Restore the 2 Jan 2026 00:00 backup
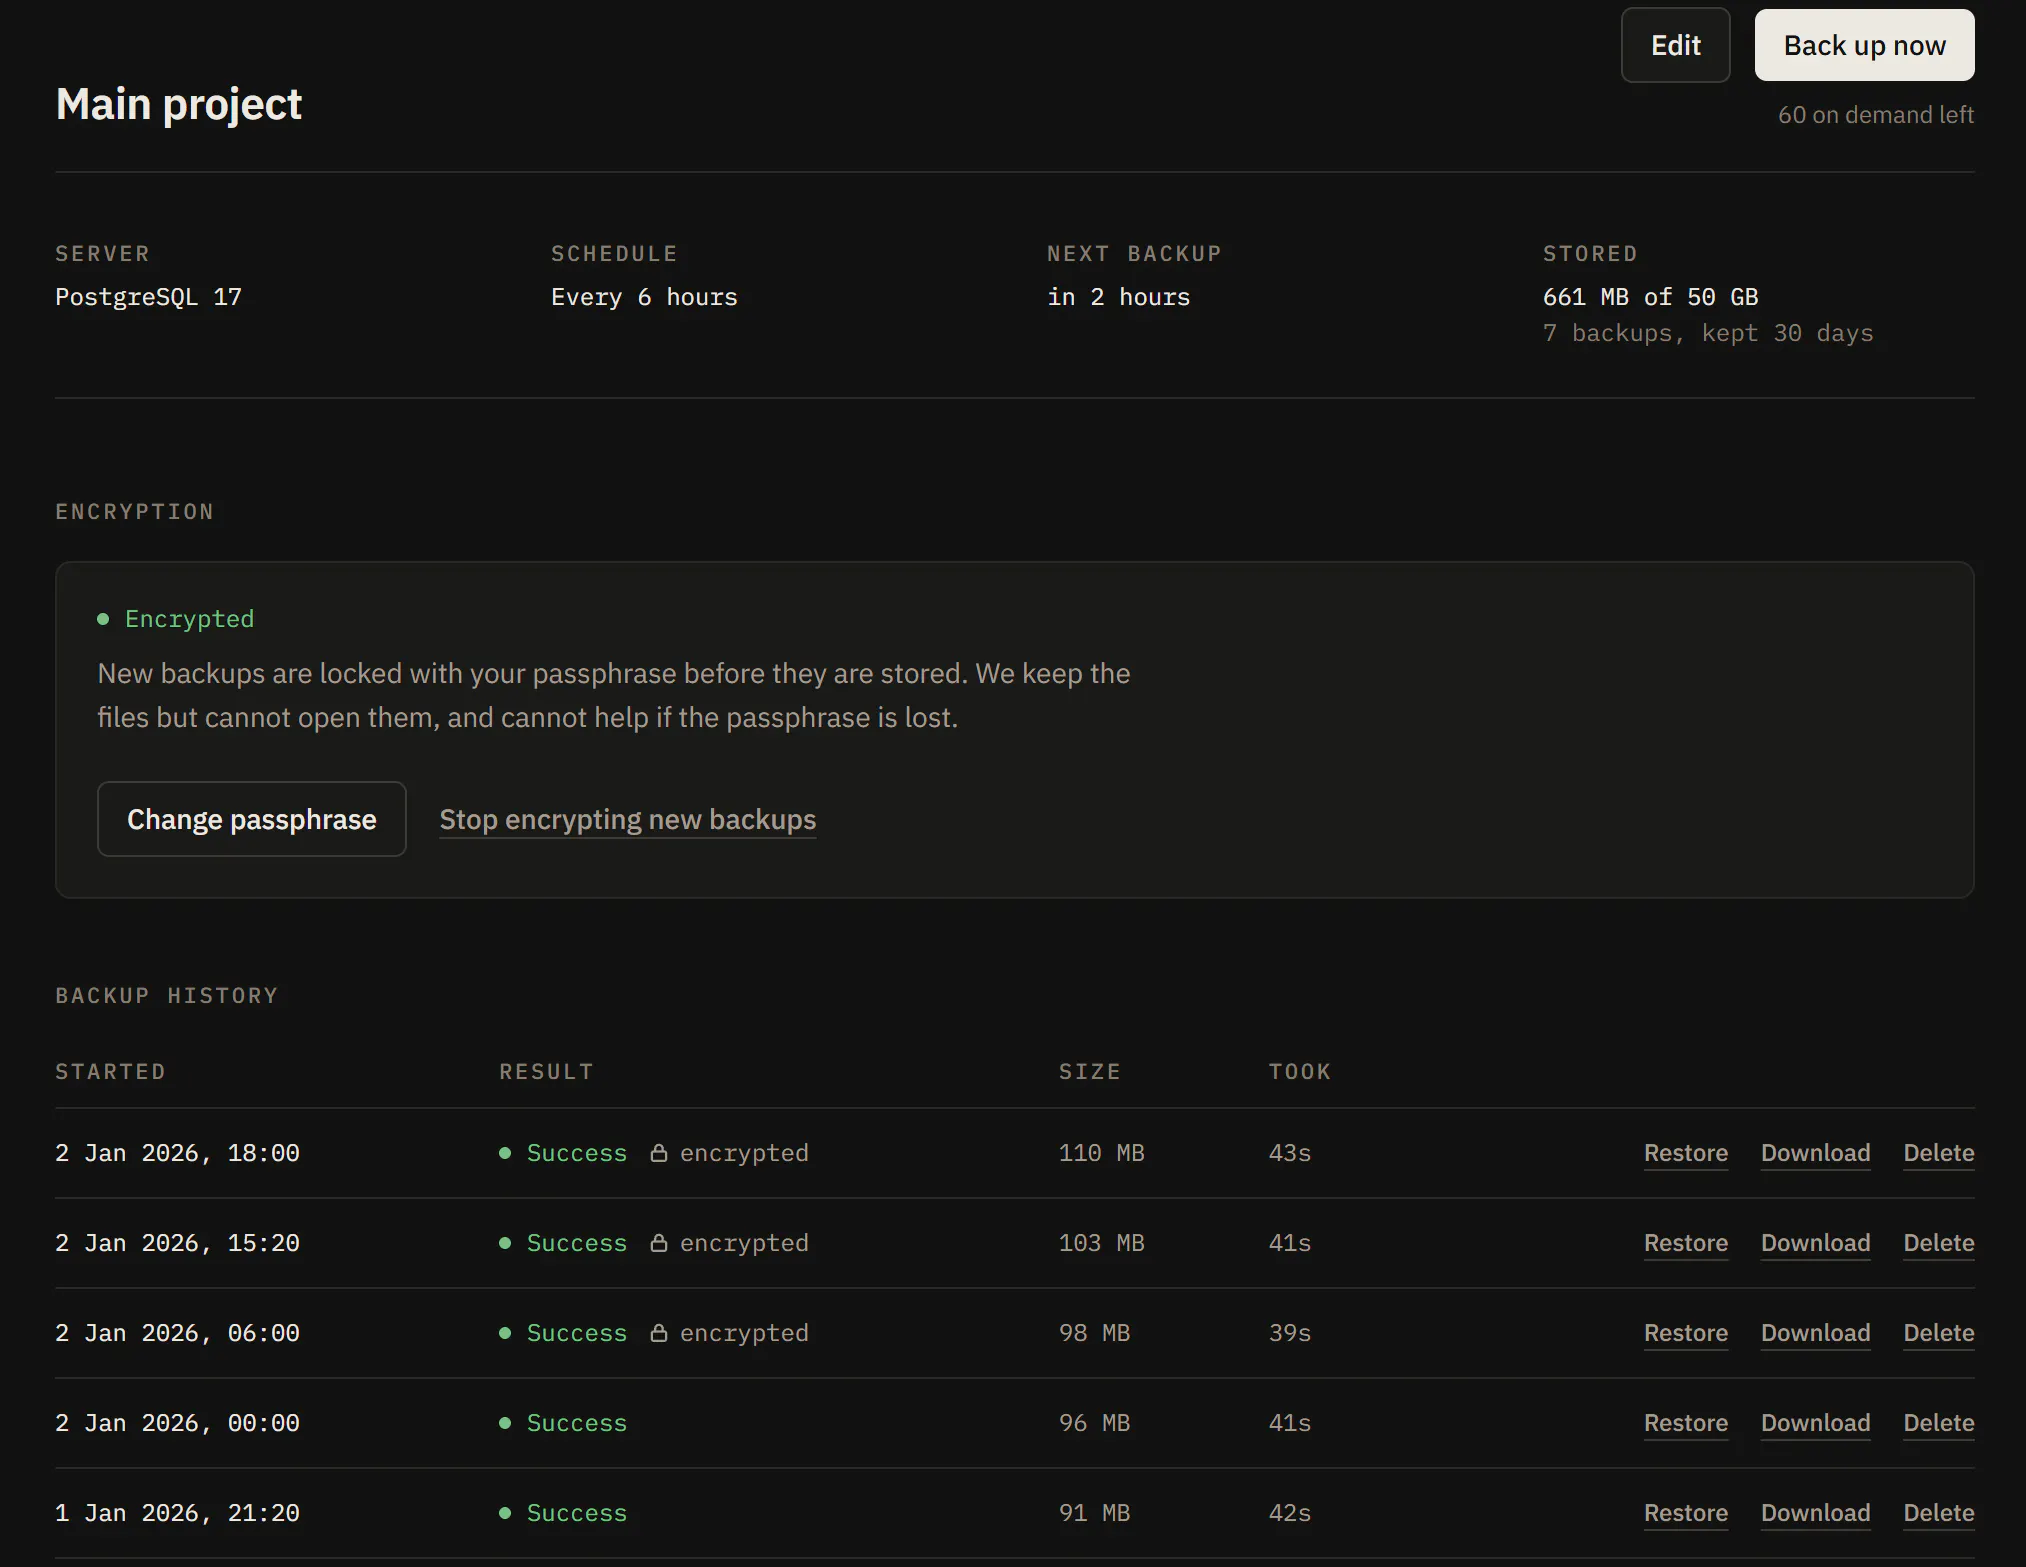 (1686, 1423)
